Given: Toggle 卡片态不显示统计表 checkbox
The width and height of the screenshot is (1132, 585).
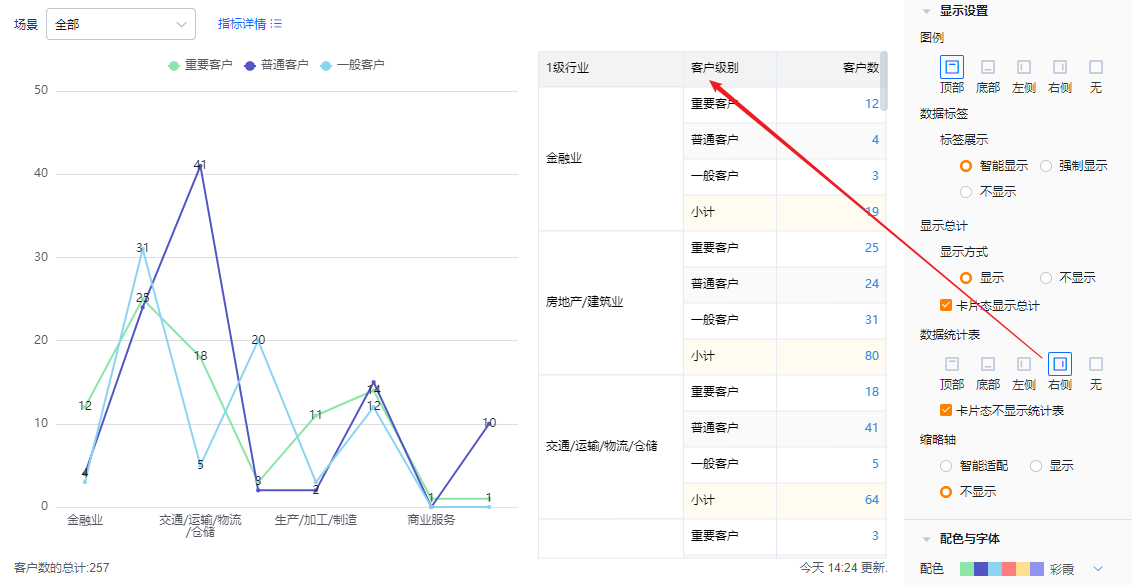Looking at the screenshot, I should pos(946,410).
